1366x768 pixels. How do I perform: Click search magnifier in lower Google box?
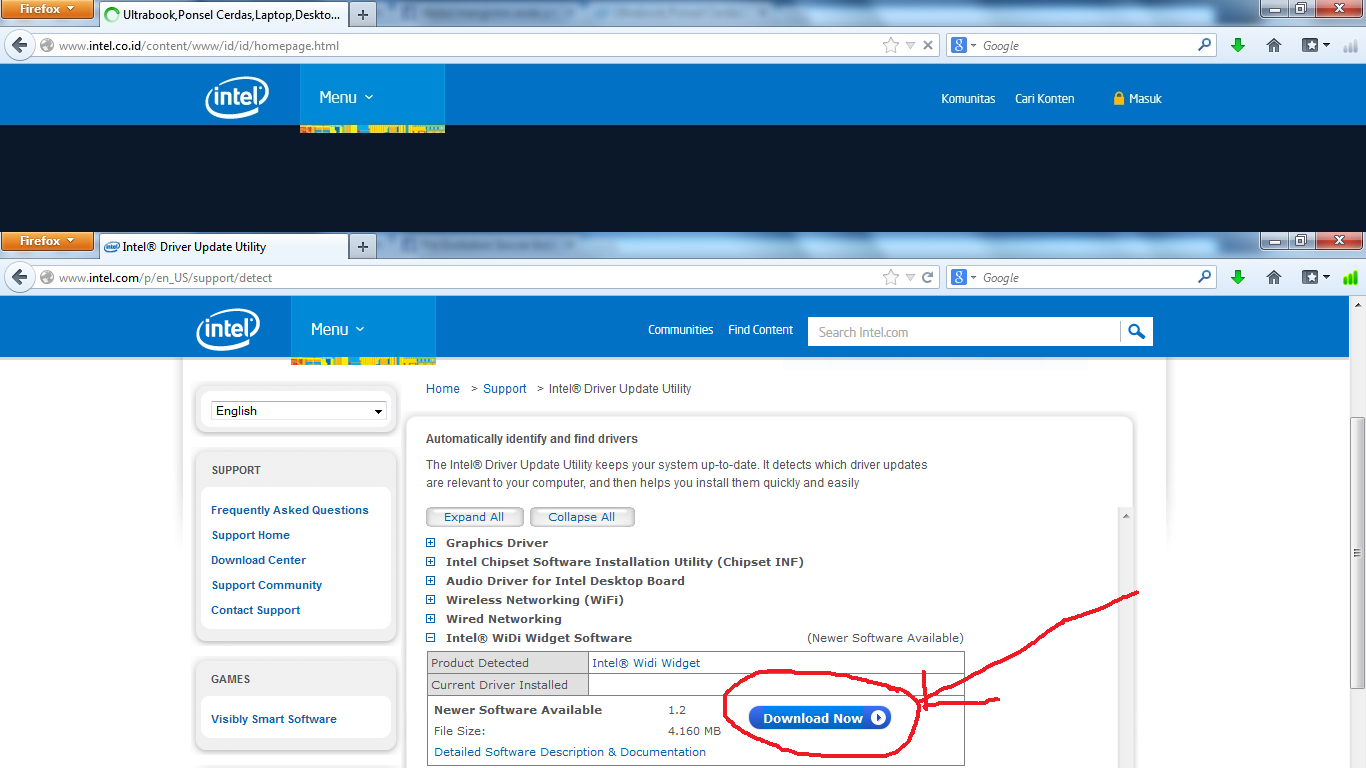[x=1205, y=277]
